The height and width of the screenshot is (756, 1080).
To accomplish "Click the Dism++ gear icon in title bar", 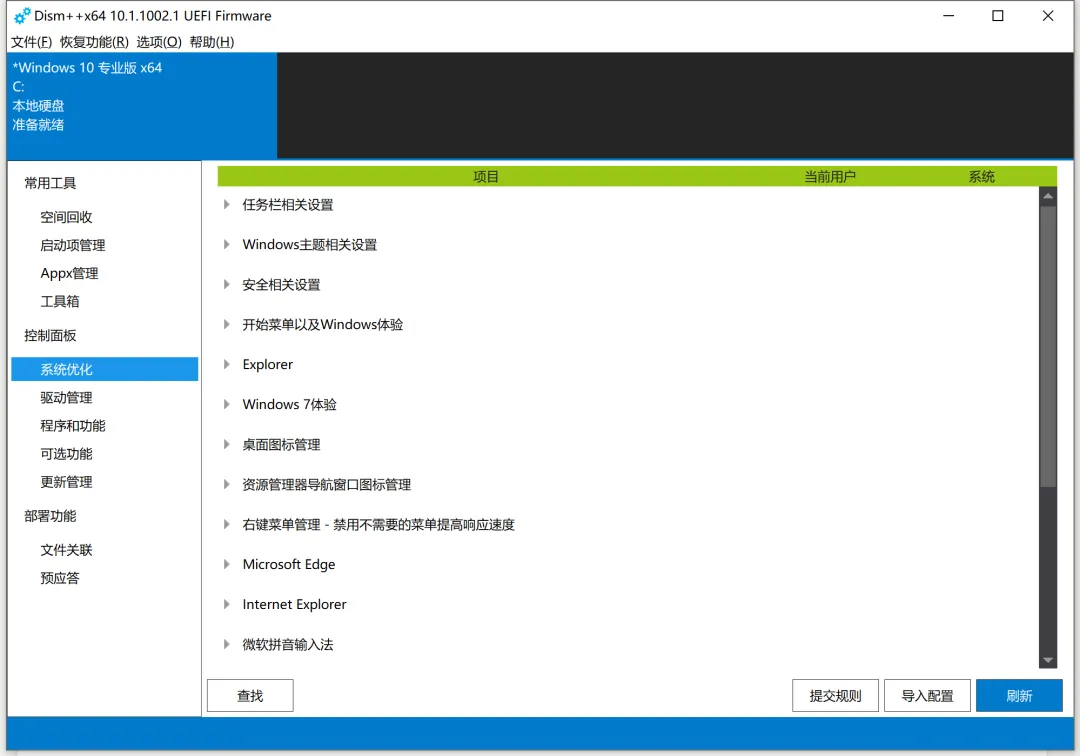I will coord(22,15).
